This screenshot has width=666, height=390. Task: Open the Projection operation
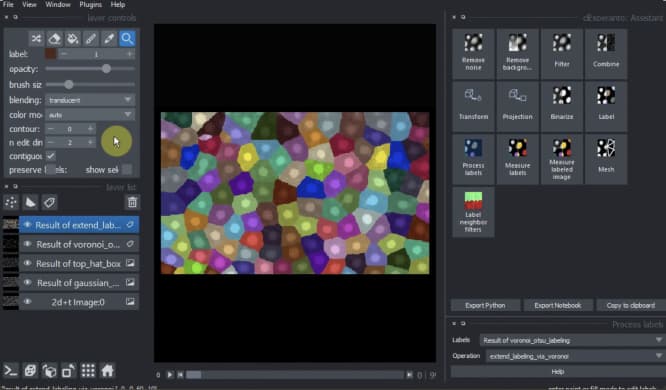[517, 106]
